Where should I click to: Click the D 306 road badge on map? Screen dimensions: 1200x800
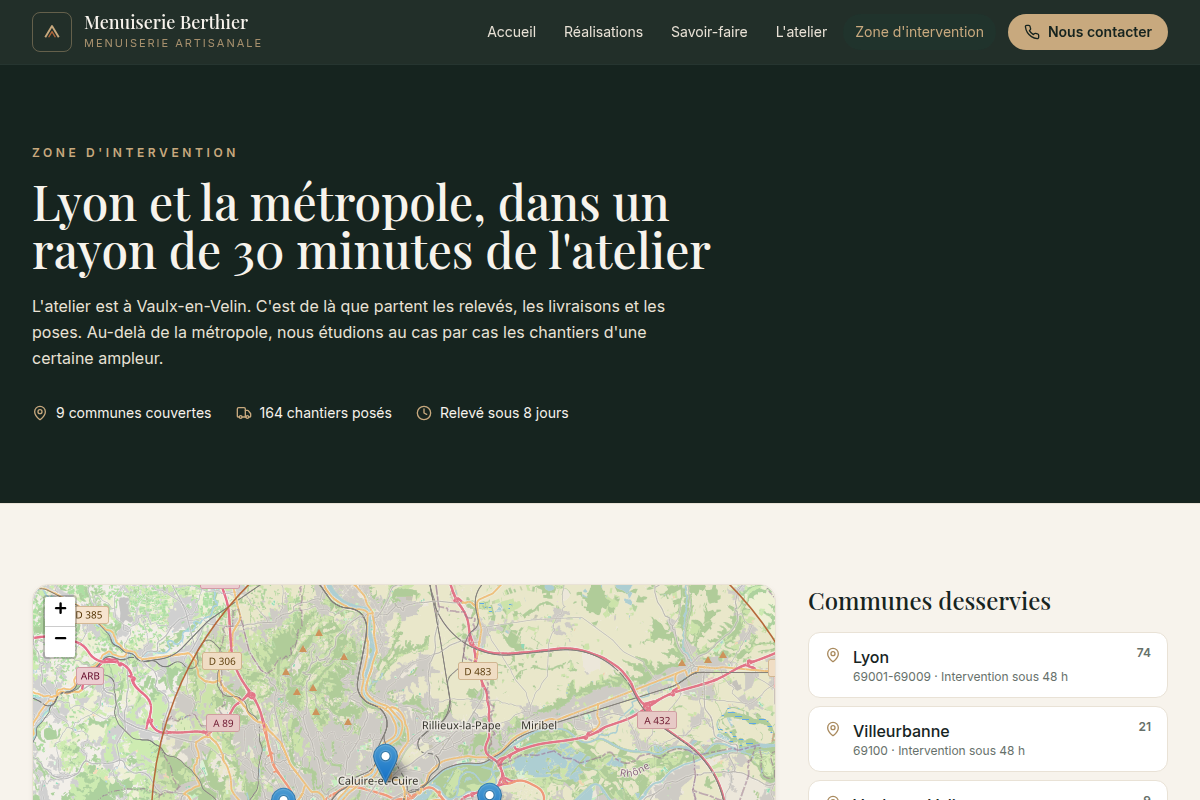pos(222,661)
